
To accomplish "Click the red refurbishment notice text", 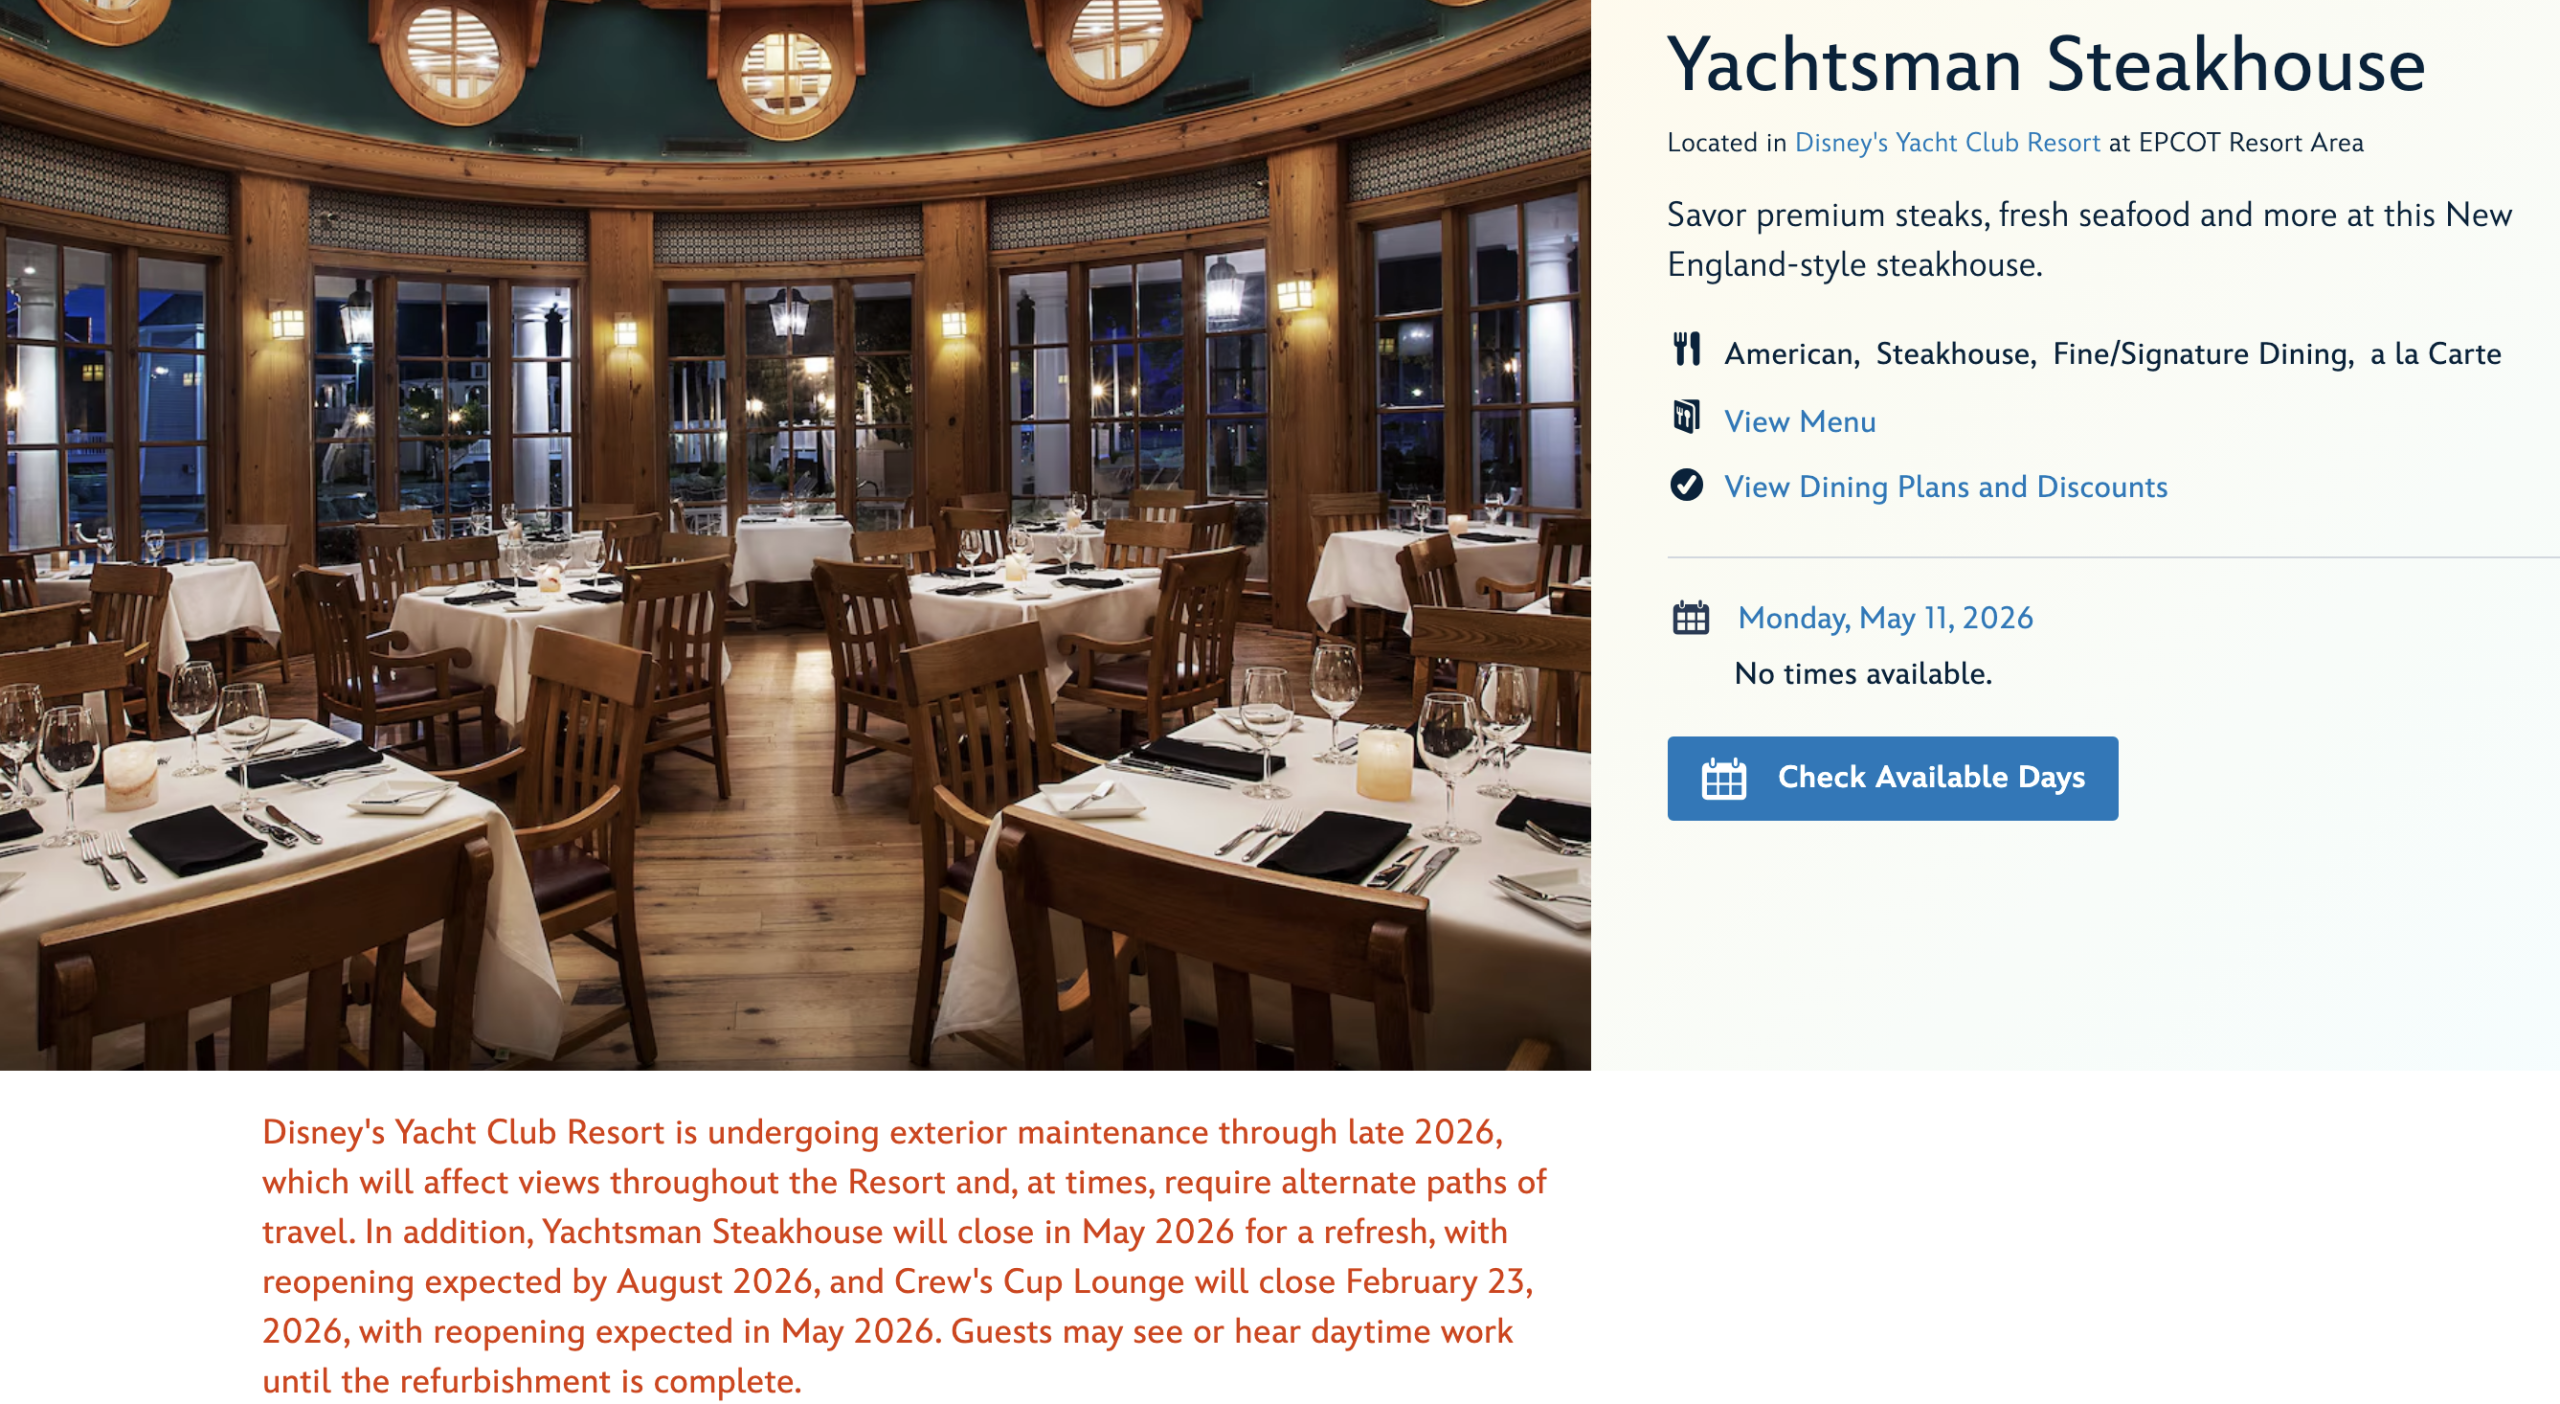I will pyautogui.click(x=904, y=1256).
